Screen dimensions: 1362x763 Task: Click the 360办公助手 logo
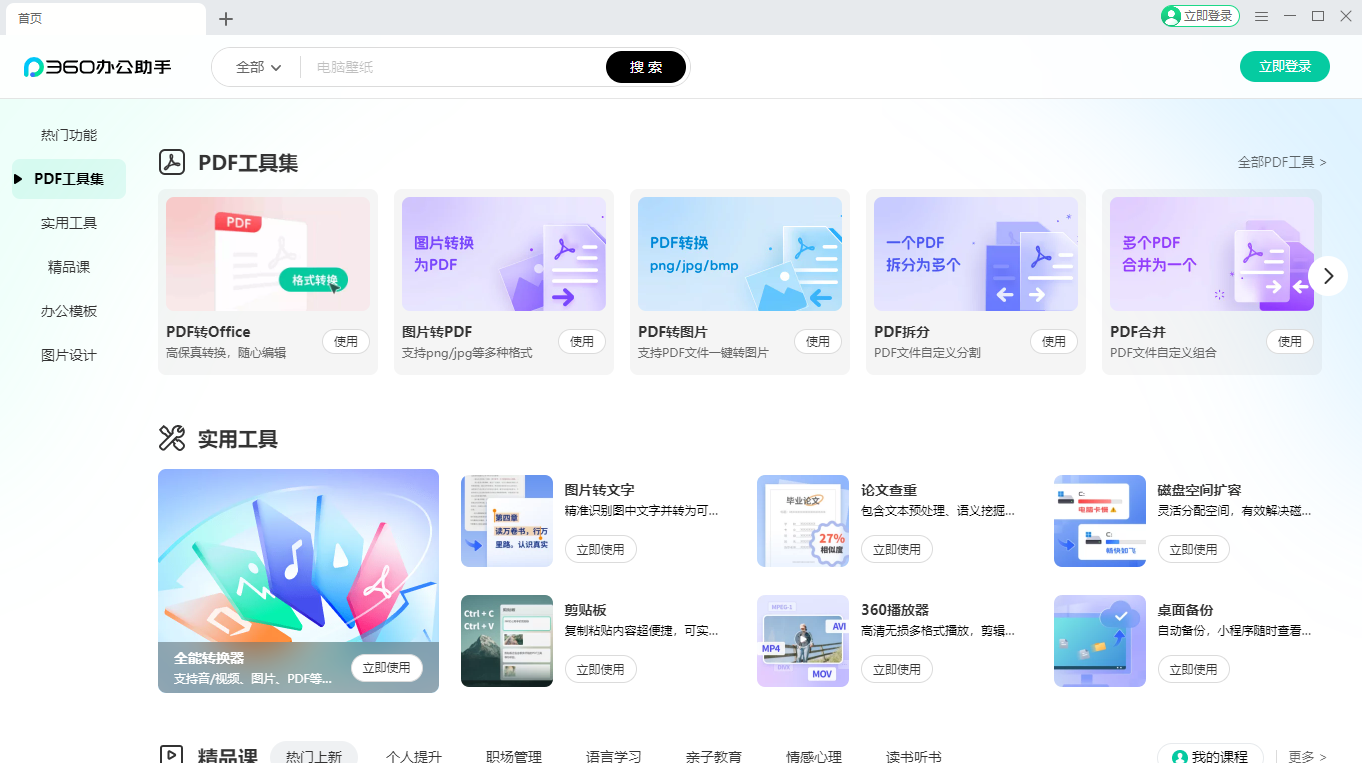(98, 67)
